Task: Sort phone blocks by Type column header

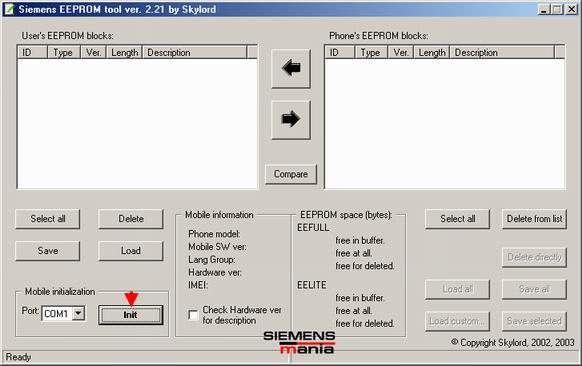Action: click(x=371, y=52)
